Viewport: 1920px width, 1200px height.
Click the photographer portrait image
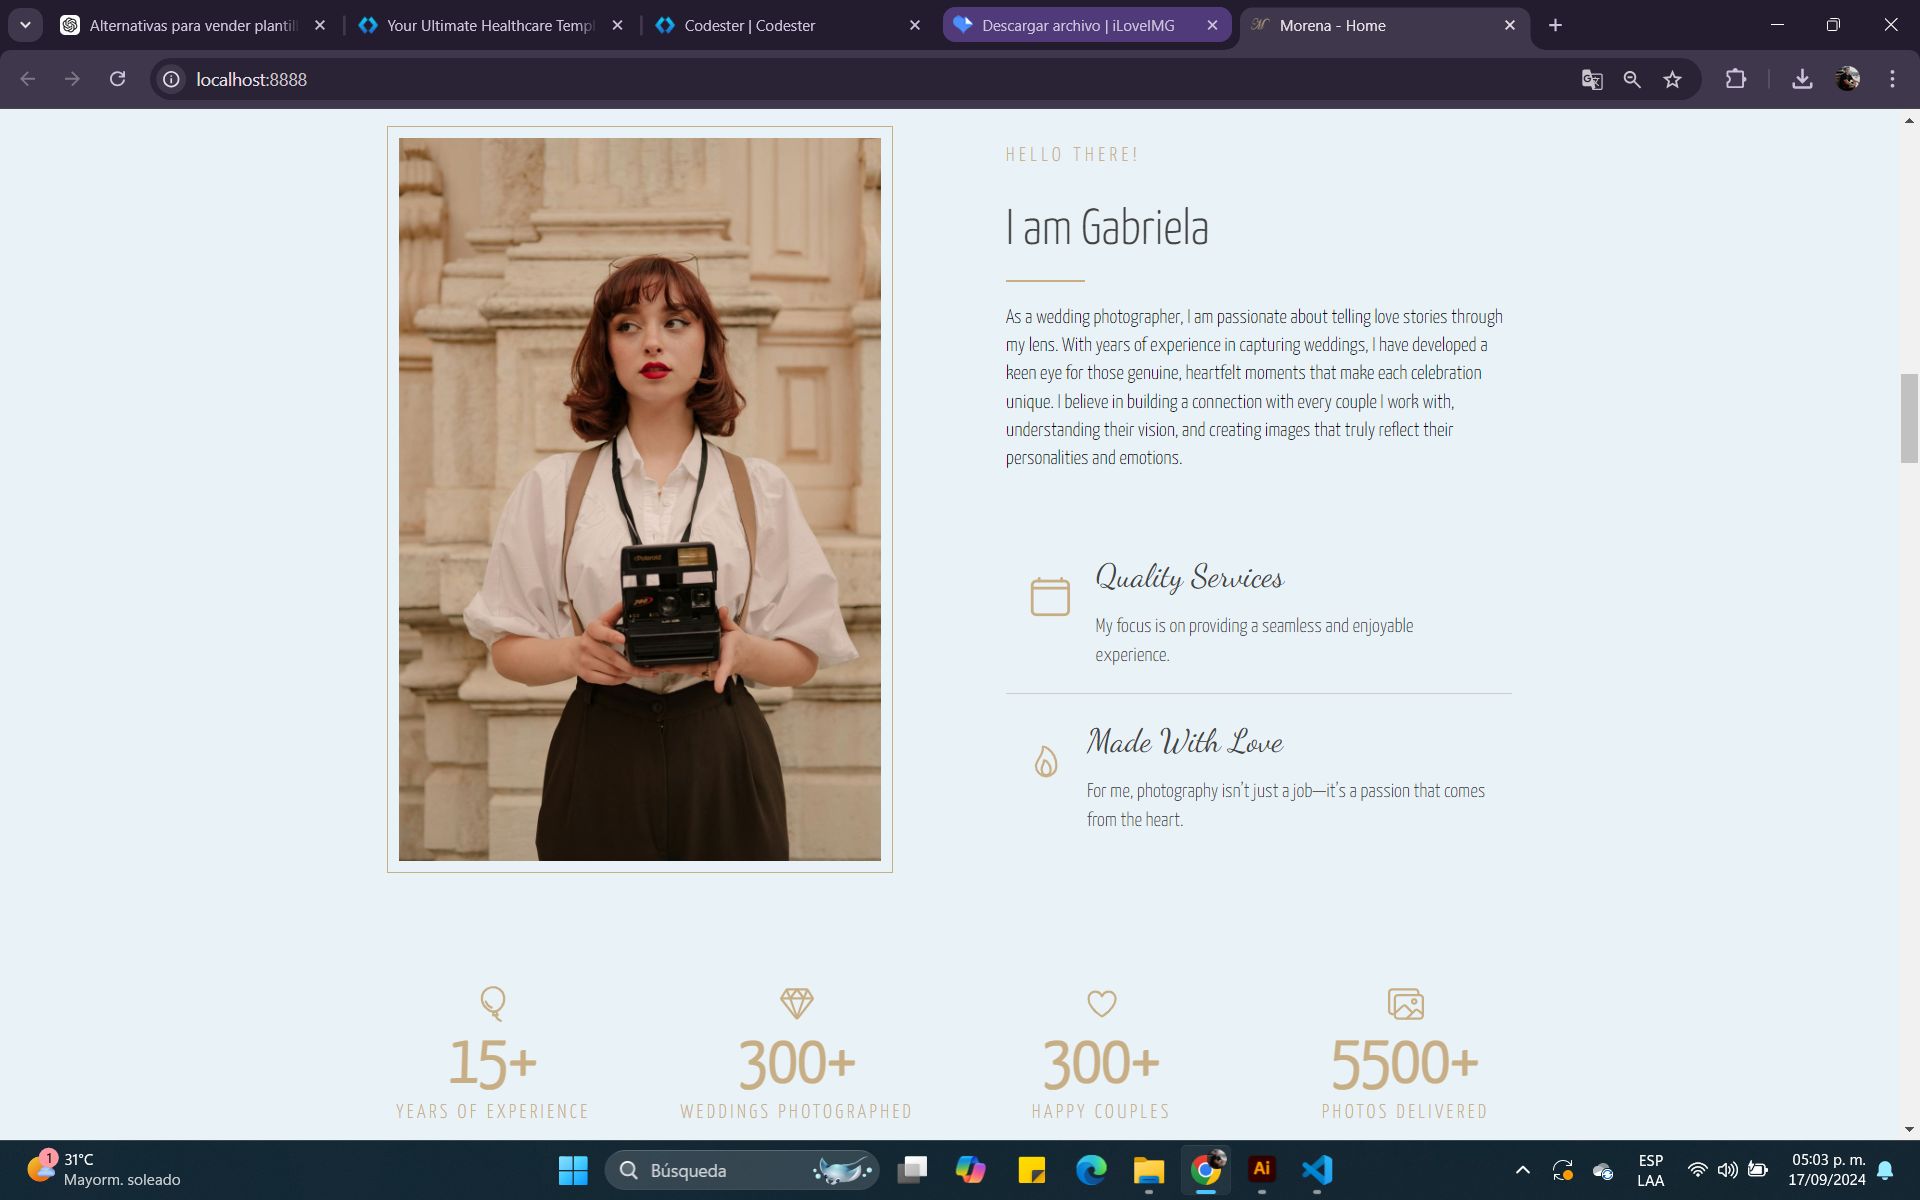640,499
